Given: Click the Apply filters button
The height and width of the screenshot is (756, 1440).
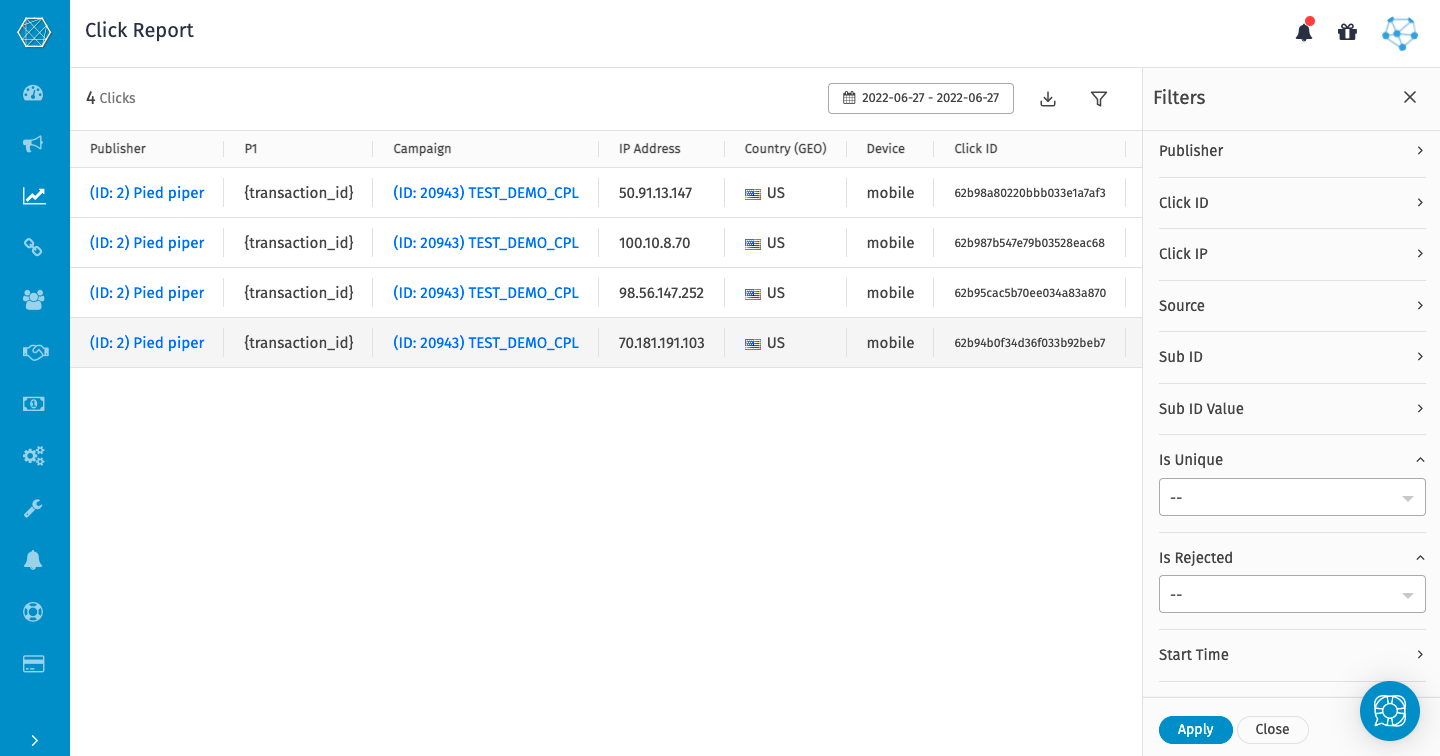Looking at the screenshot, I should pos(1195,730).
